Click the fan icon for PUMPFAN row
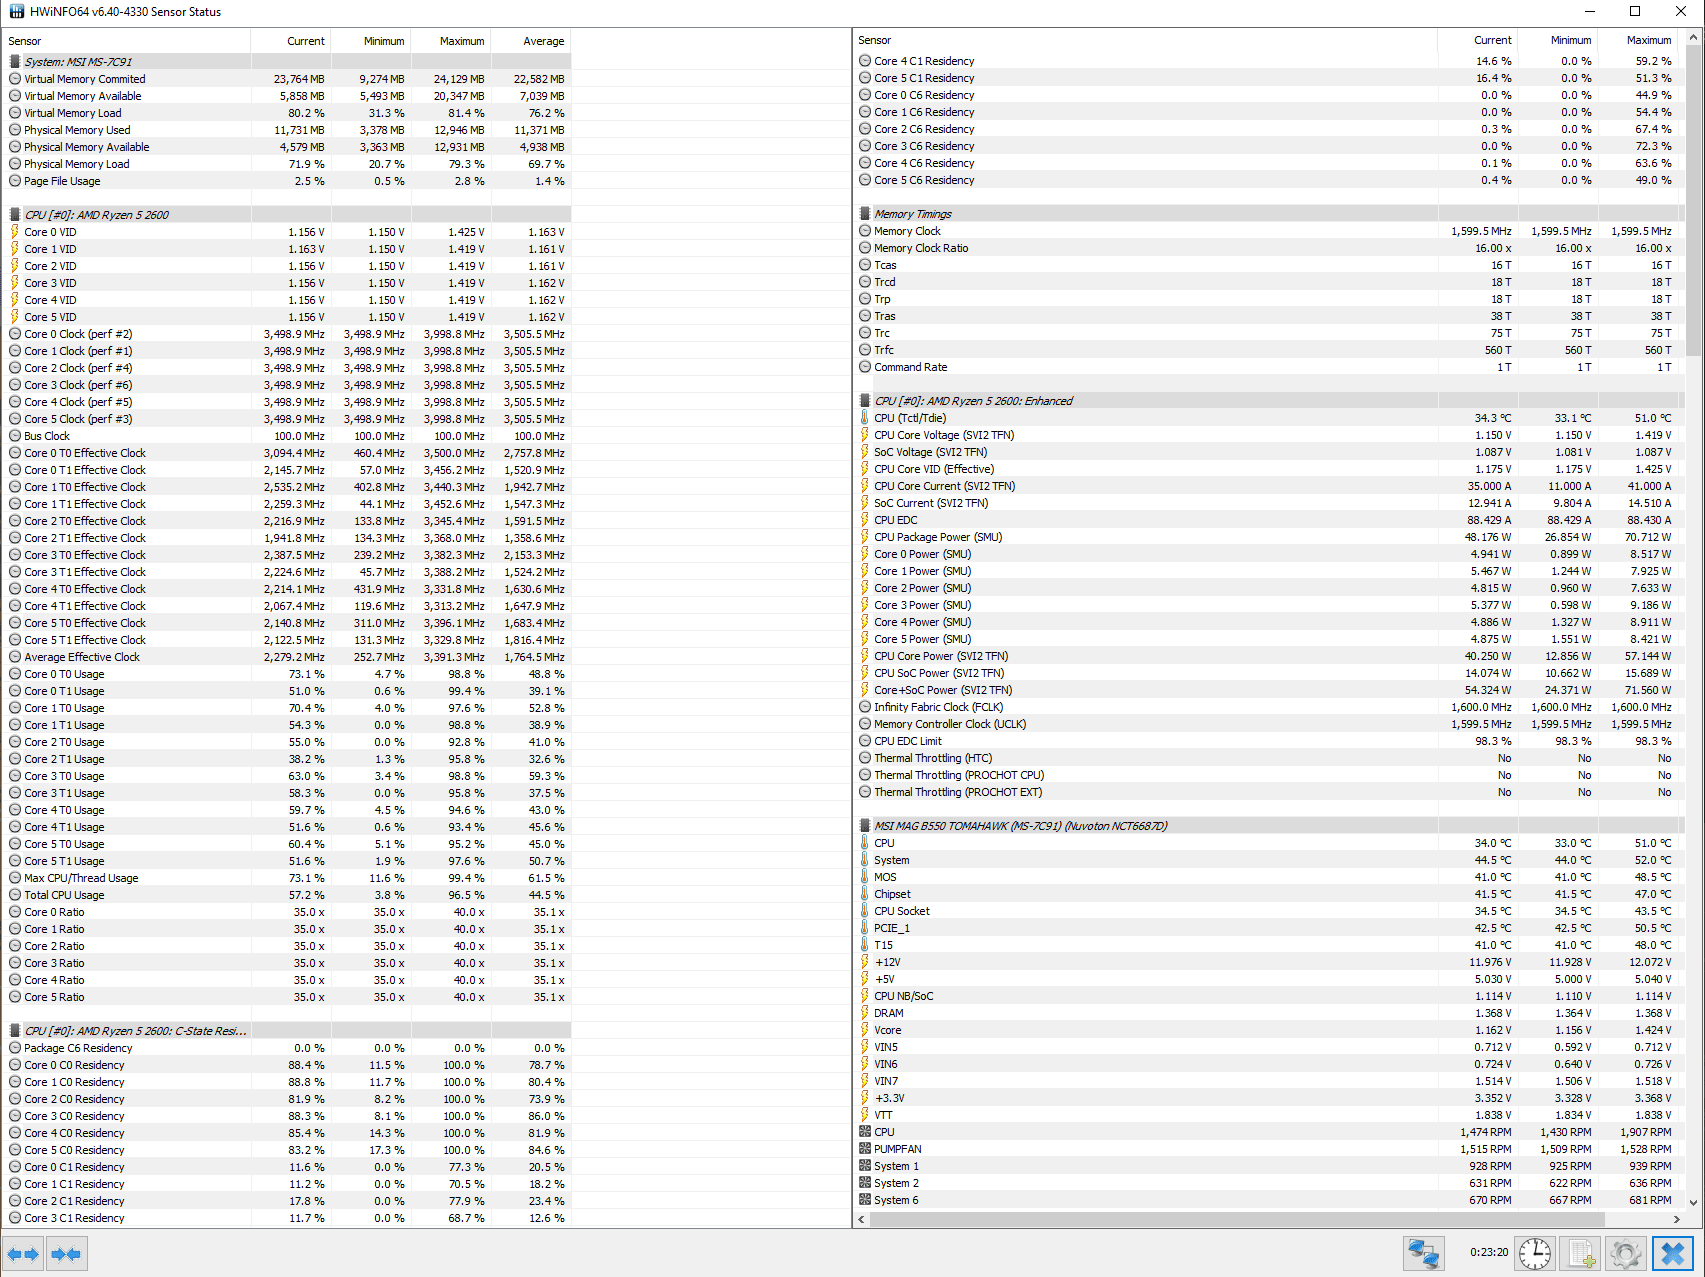The image size is (1705, 1277). tap(865, 1149)
